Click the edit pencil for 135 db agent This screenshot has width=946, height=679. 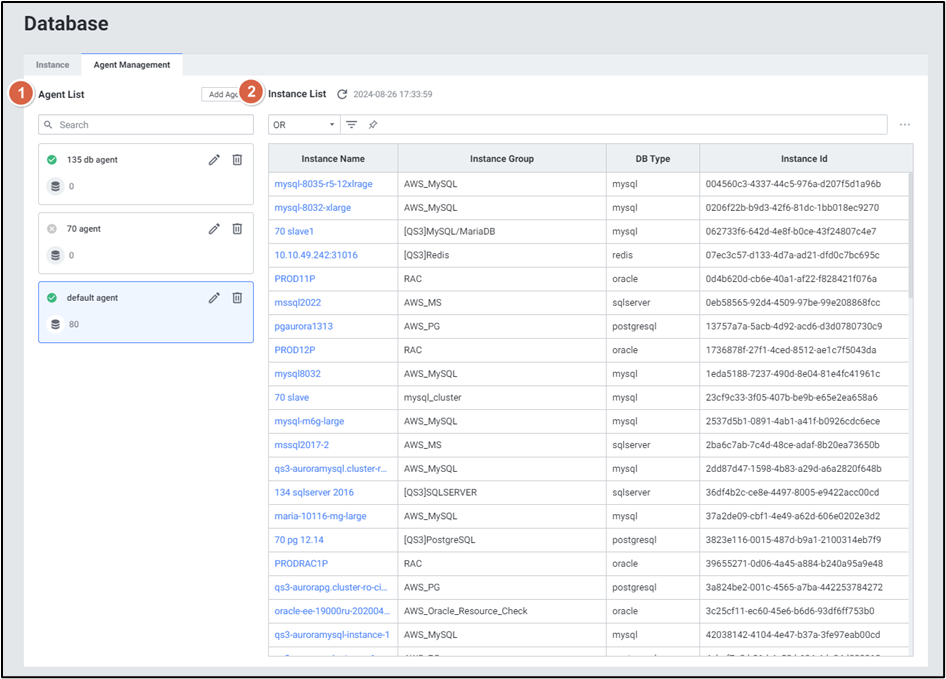(214, 160)
